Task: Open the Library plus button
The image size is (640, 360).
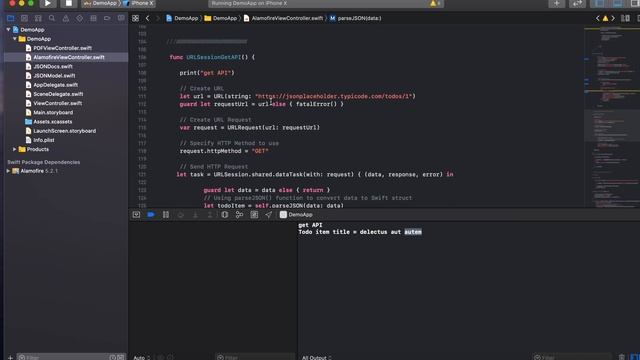Action: tap(557, 3)
